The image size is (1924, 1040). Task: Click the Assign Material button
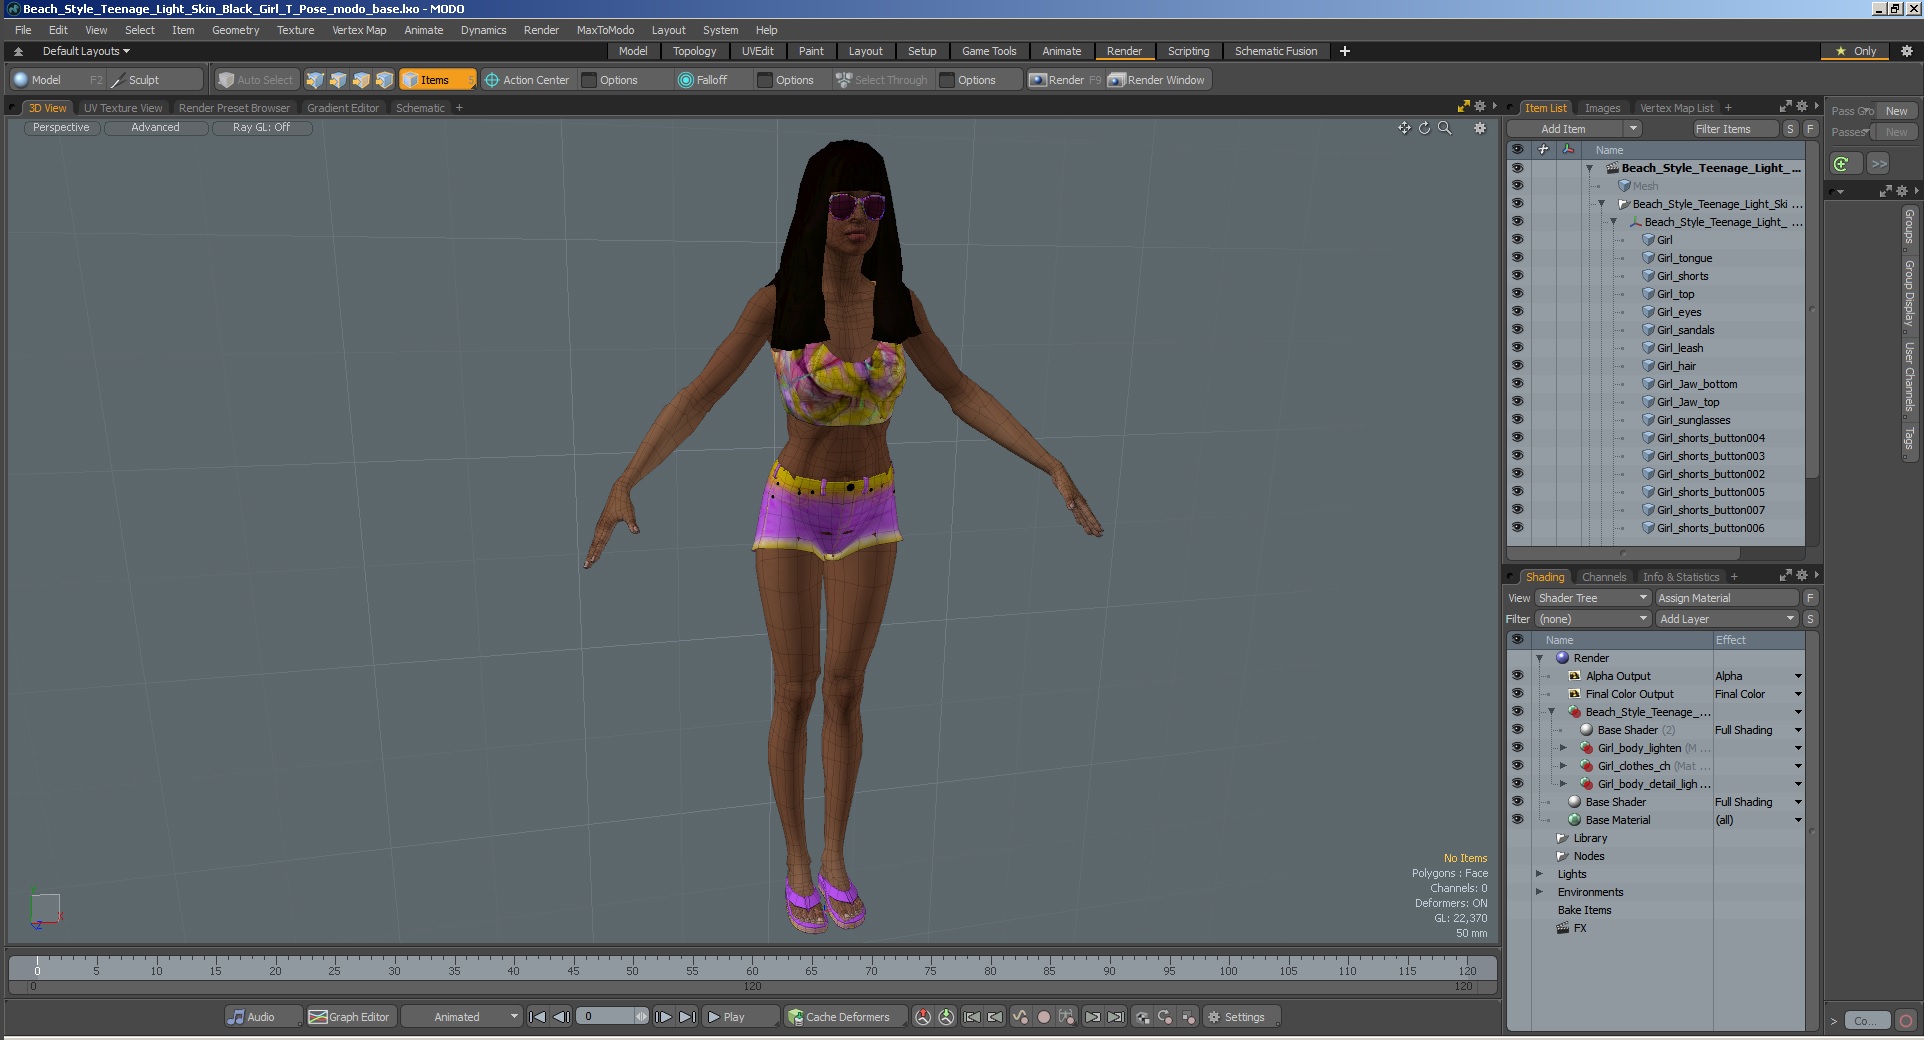coord(1727,598)
